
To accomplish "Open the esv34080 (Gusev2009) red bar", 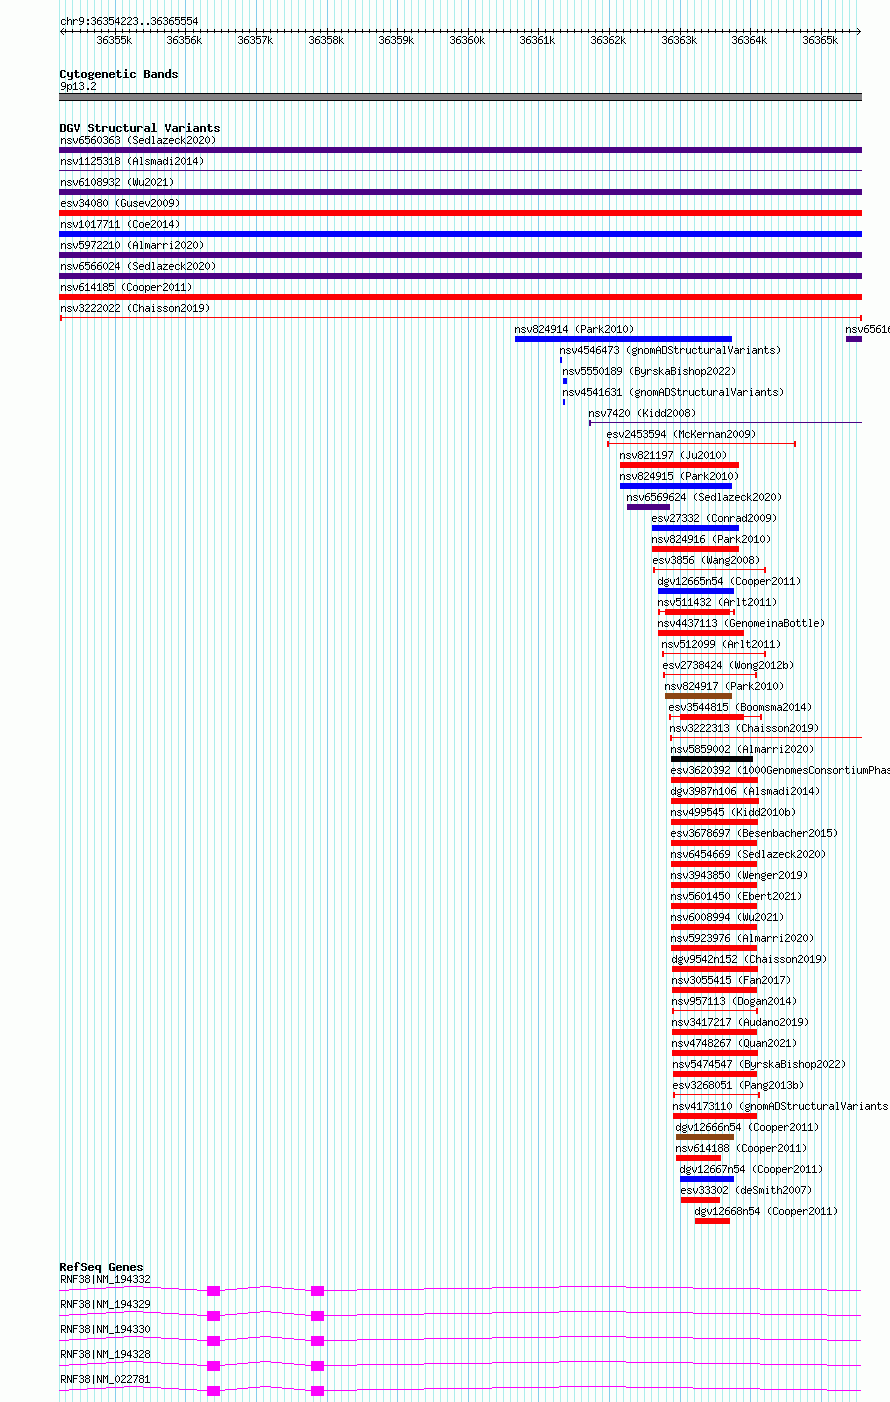I will pos(460,213).
